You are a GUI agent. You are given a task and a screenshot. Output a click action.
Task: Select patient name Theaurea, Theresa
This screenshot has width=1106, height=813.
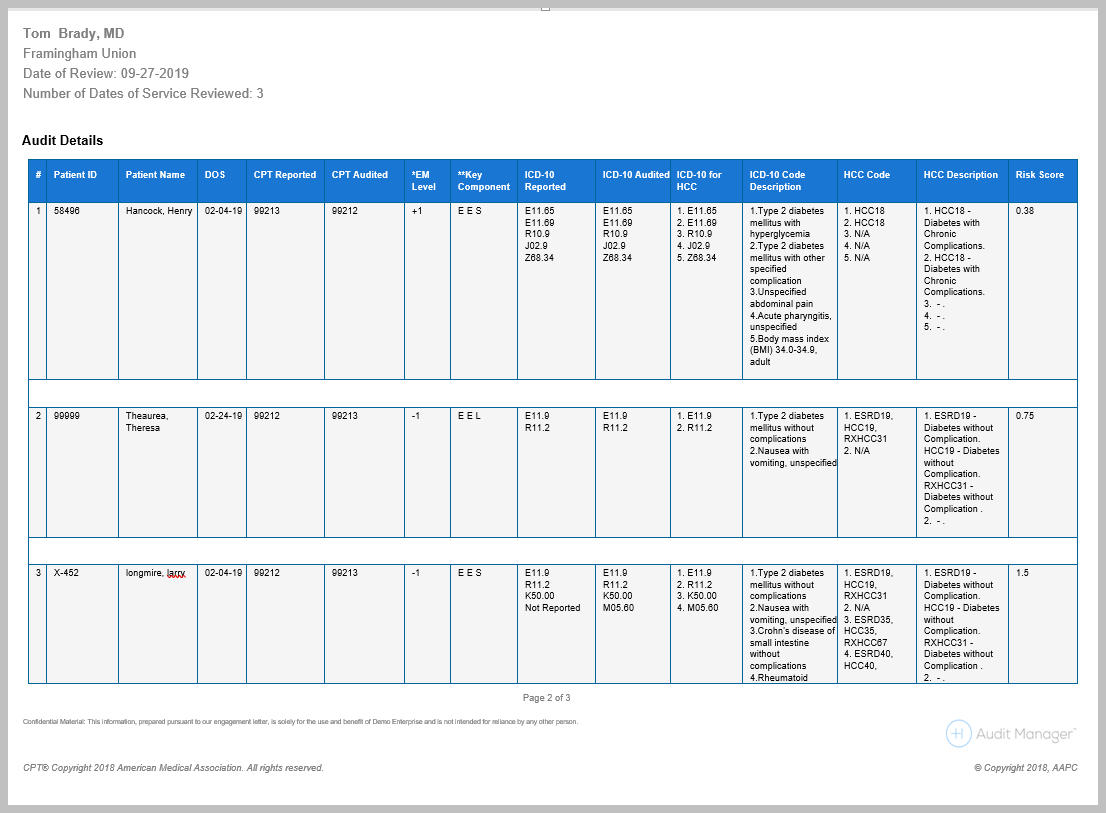click(x=147, y=422)
